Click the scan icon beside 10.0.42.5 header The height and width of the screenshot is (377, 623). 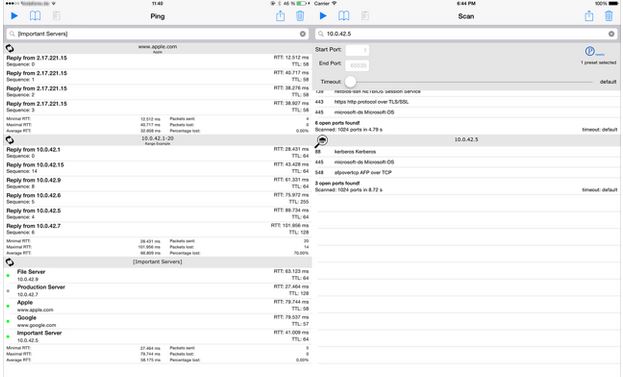[x=322, y=141]
